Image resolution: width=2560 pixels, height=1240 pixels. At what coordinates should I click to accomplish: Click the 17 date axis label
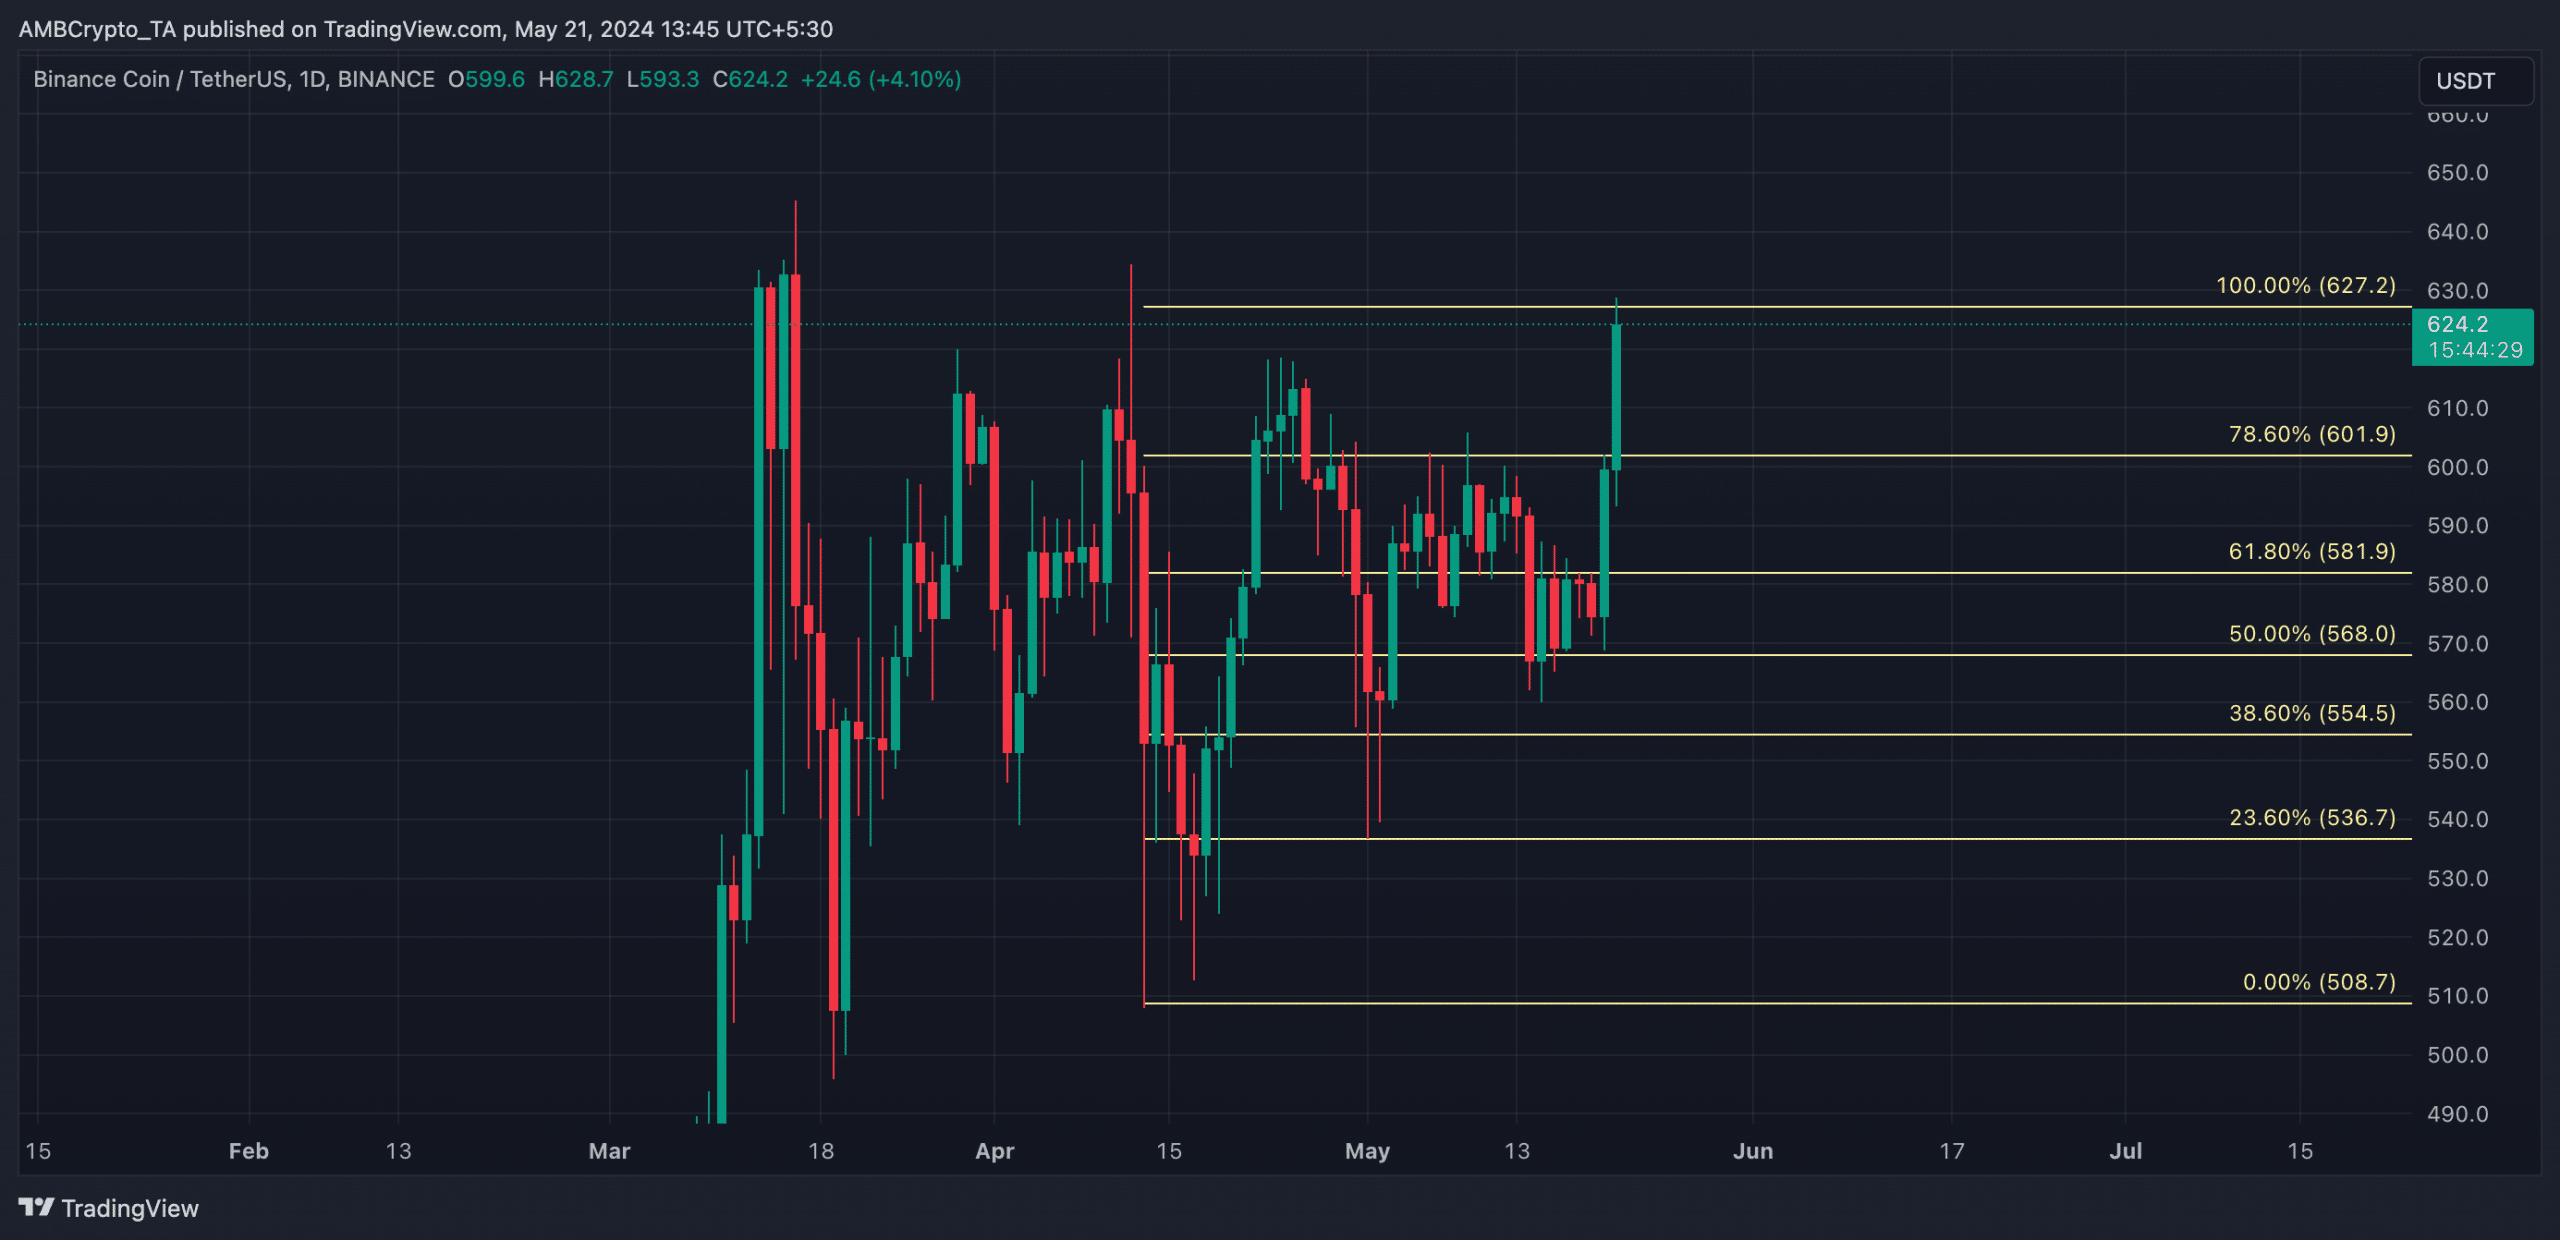pyautogui.click(x=1952, y=1151)
